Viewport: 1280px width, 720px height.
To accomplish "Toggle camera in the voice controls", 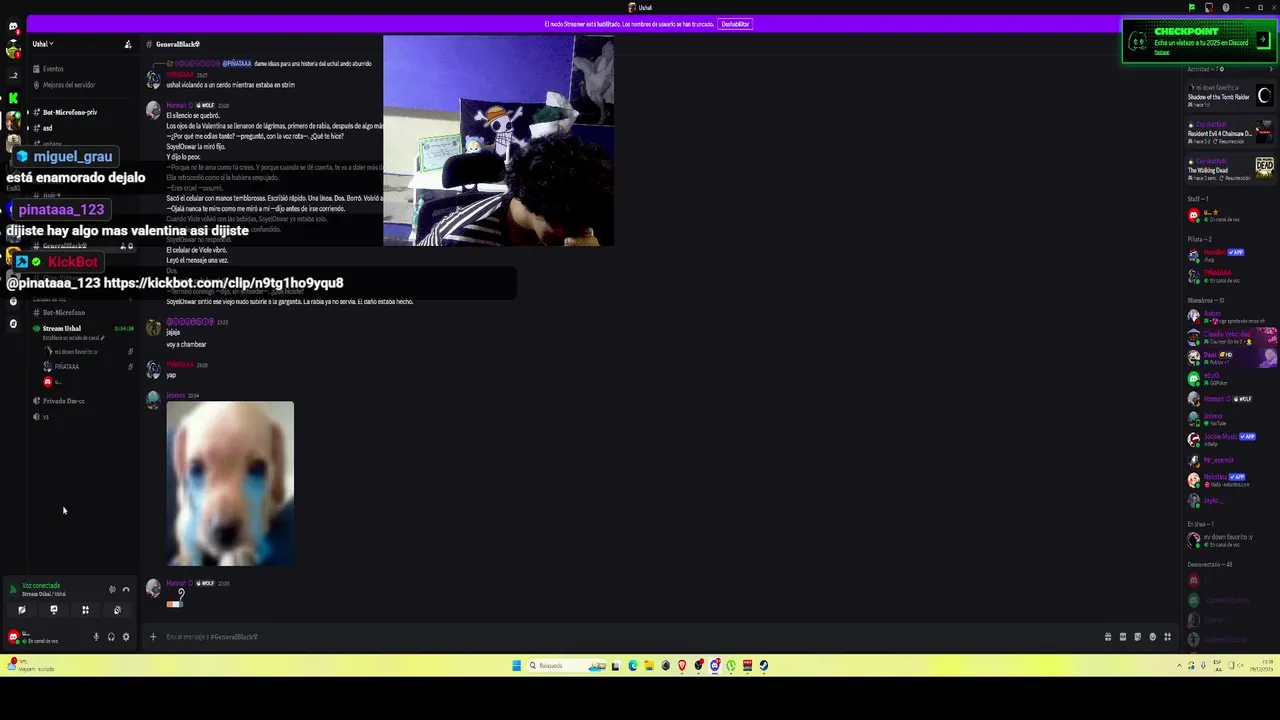I will [22, 609].
